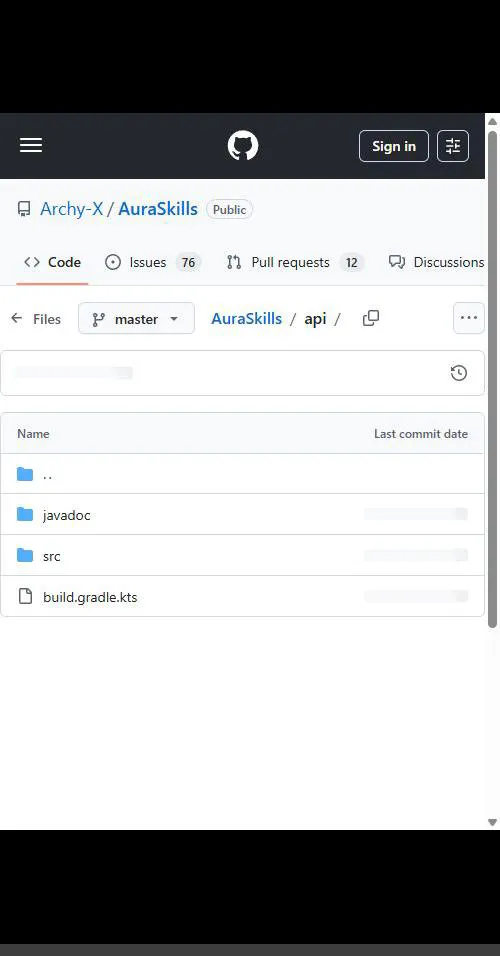The image size is (500, 956).
Task: Click the src folder icon
Action: pyautogui.click(x=25, y=555)
